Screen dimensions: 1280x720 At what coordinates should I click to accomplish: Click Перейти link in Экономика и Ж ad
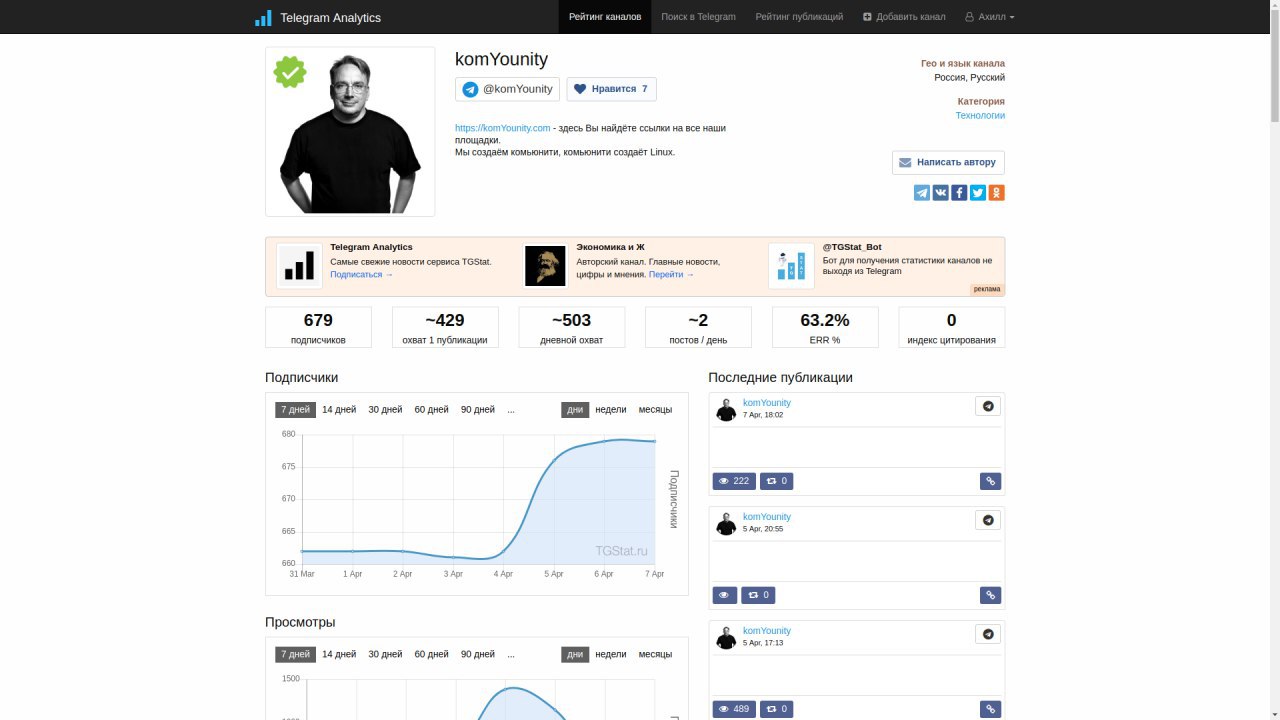pyautogui.click(x=671, y=274)
